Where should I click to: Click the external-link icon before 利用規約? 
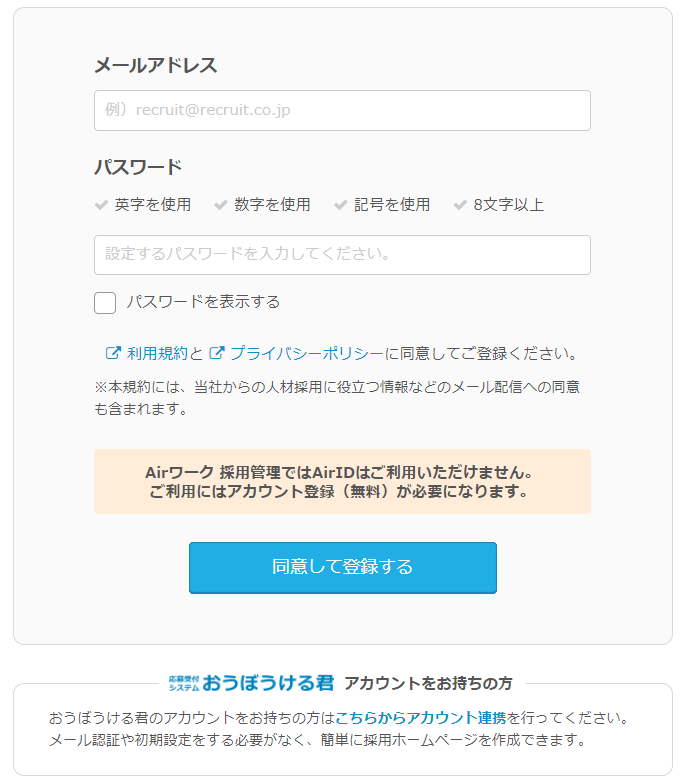[x=113, y=353]
